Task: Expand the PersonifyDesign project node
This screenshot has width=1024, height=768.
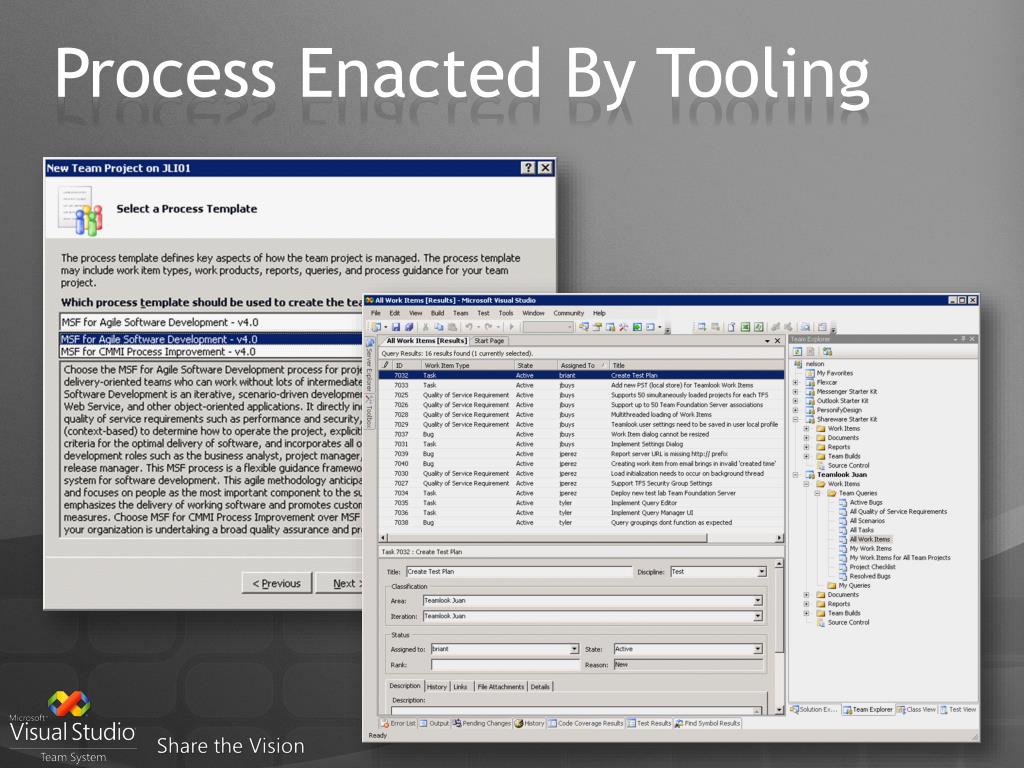Action: [795, 409]
